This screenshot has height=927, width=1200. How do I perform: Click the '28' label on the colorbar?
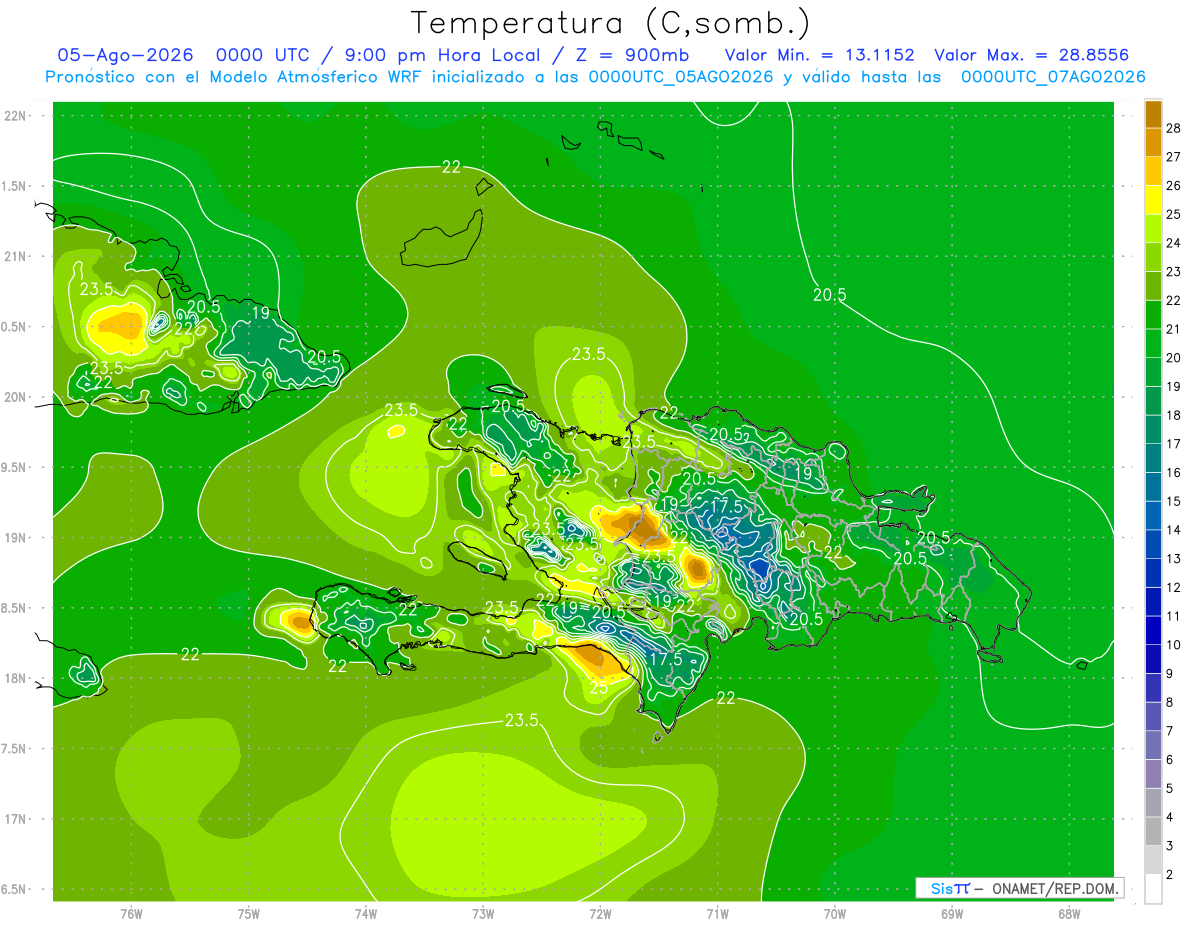[x=1174, y=128]
